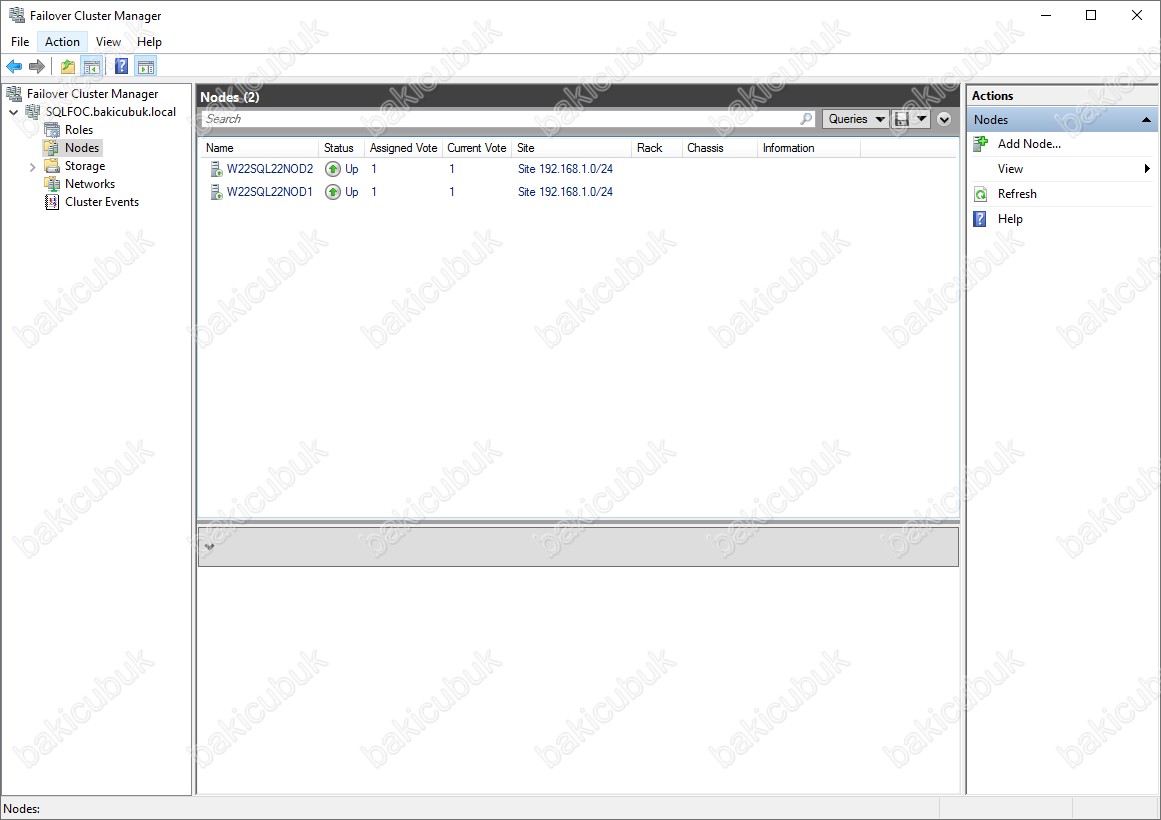Click the Forward arrow toolbar icon

(x=37, y=67)
